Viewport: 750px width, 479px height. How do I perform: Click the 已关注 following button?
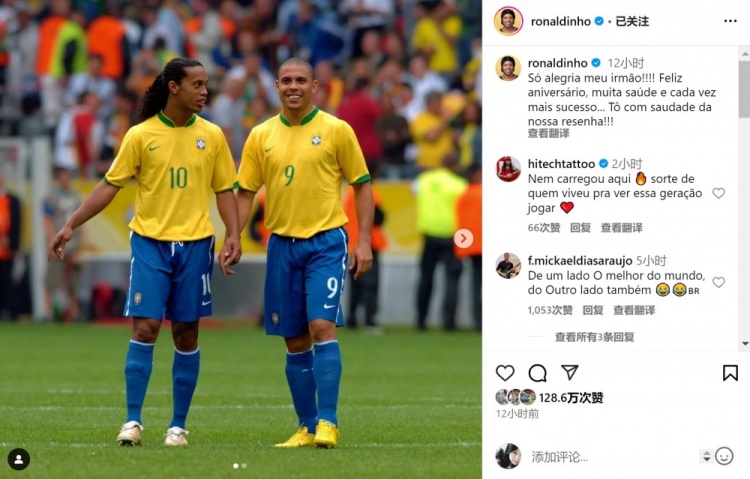pyautogui.click(x=632, y=21)
